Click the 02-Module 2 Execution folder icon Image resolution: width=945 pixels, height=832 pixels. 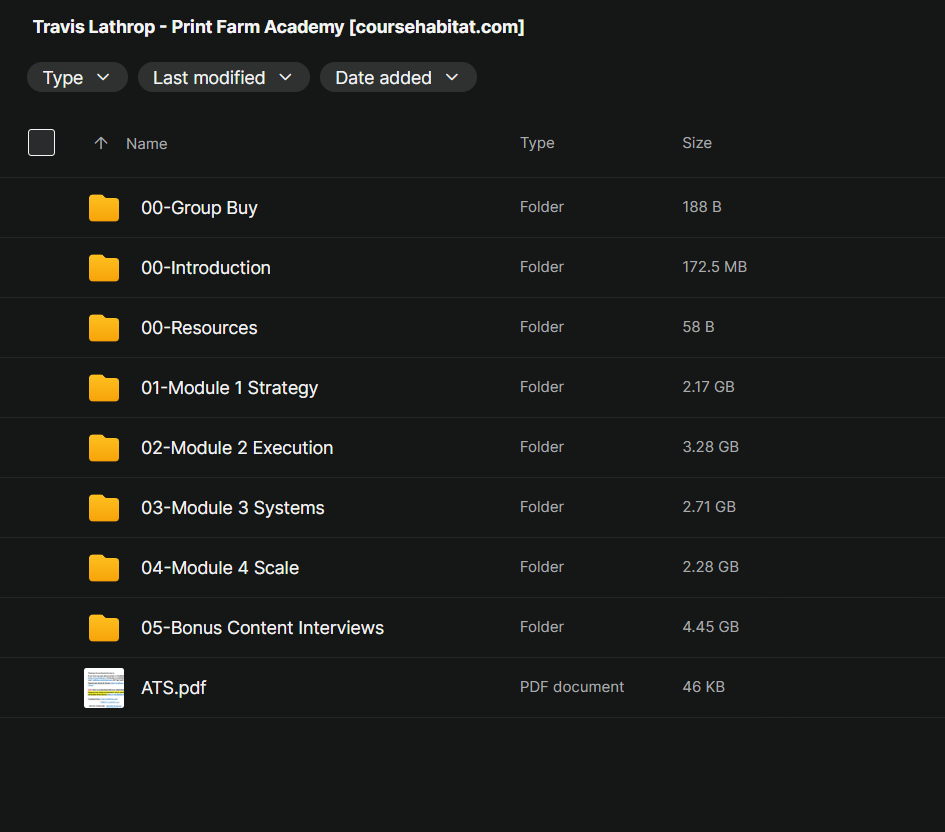click(104, 448)
